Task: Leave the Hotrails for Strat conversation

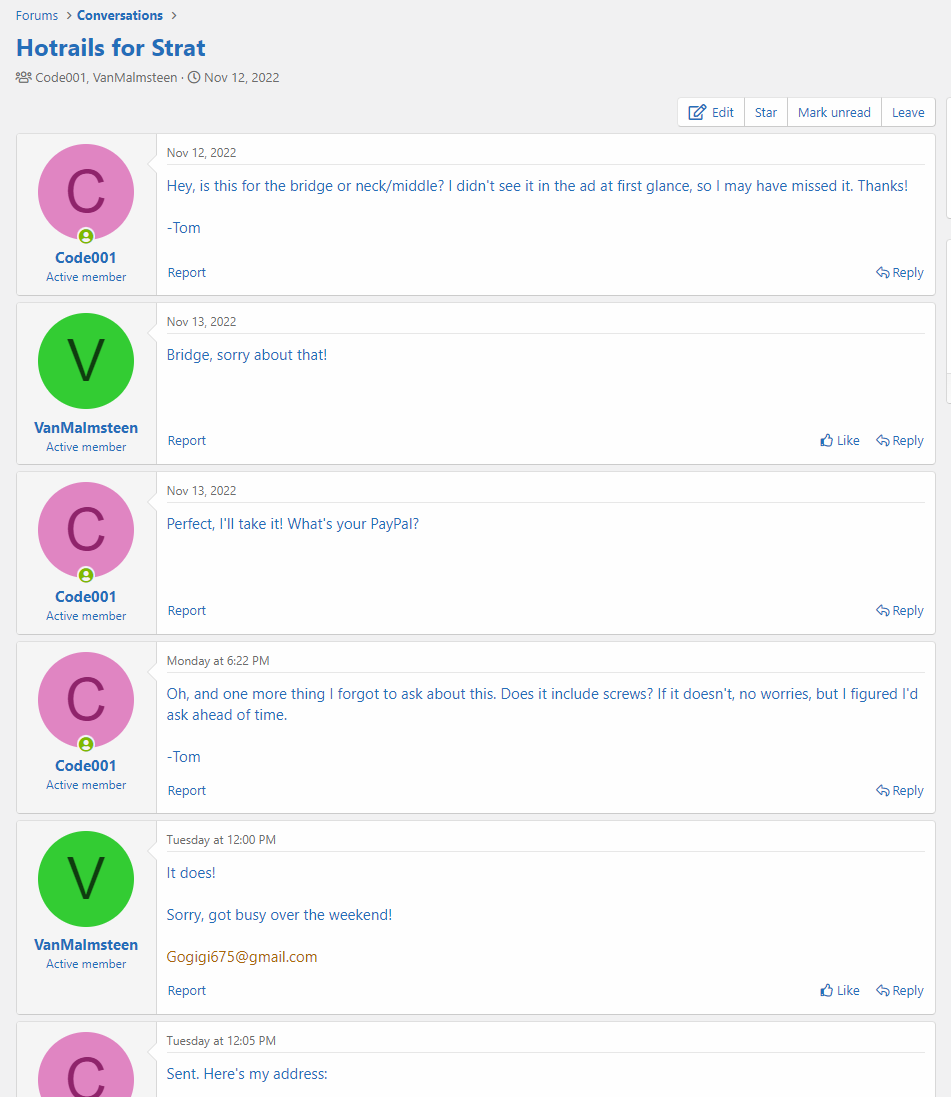Action: click(x=908, y=112)
